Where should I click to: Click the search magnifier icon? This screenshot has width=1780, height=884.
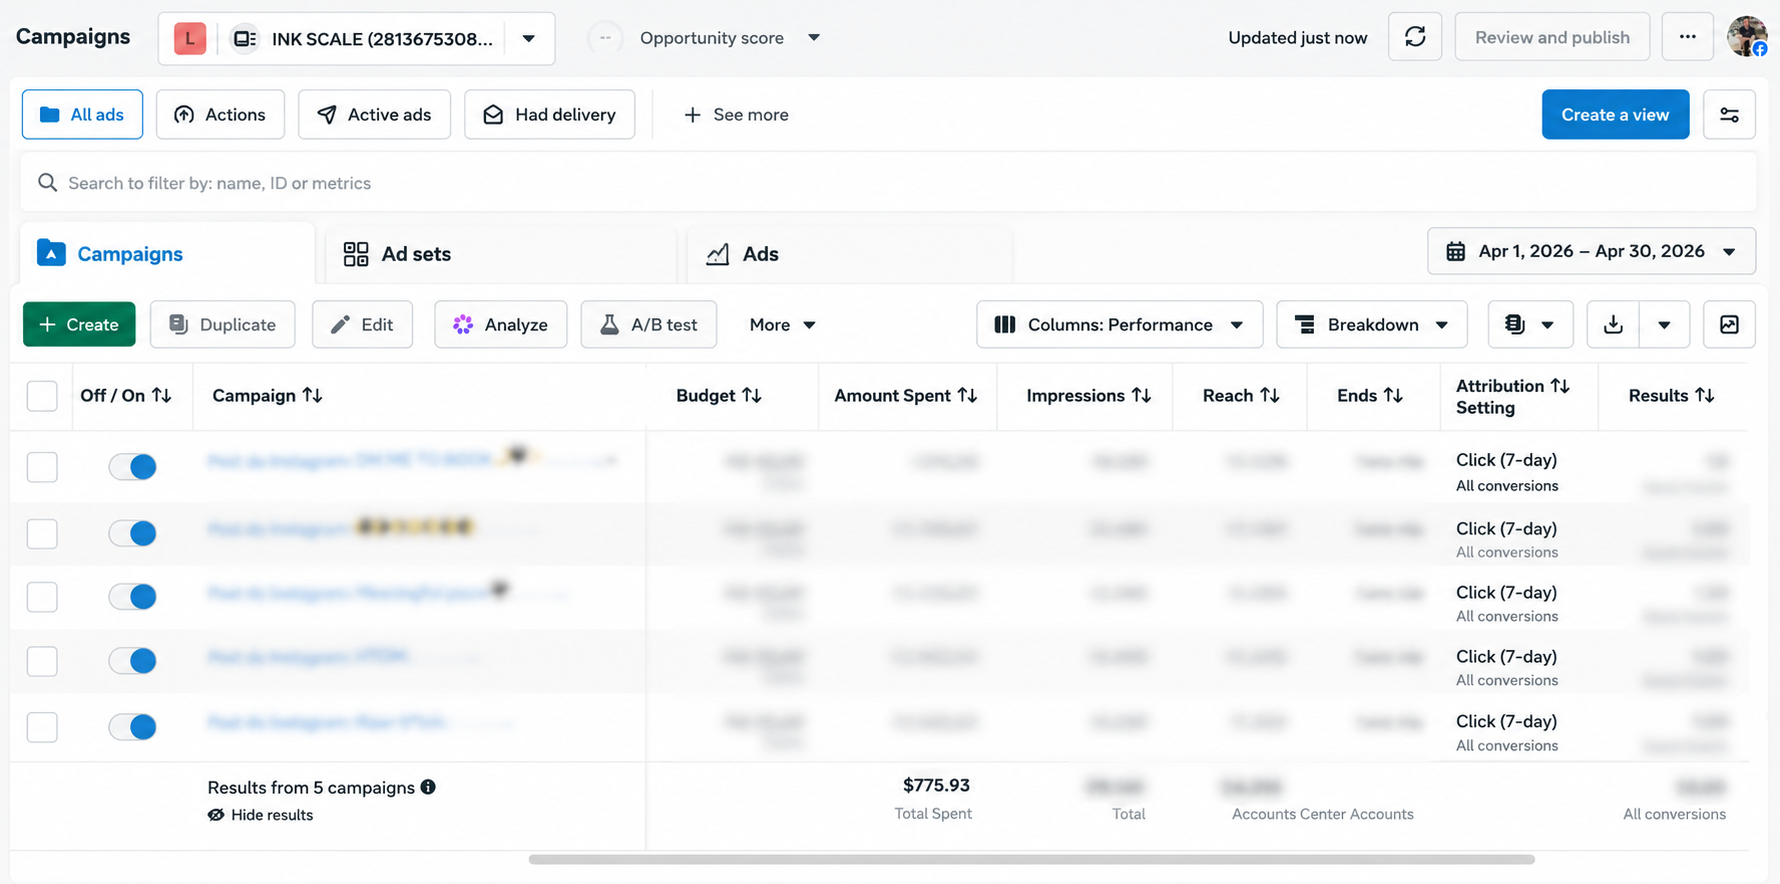coord(47,183)
